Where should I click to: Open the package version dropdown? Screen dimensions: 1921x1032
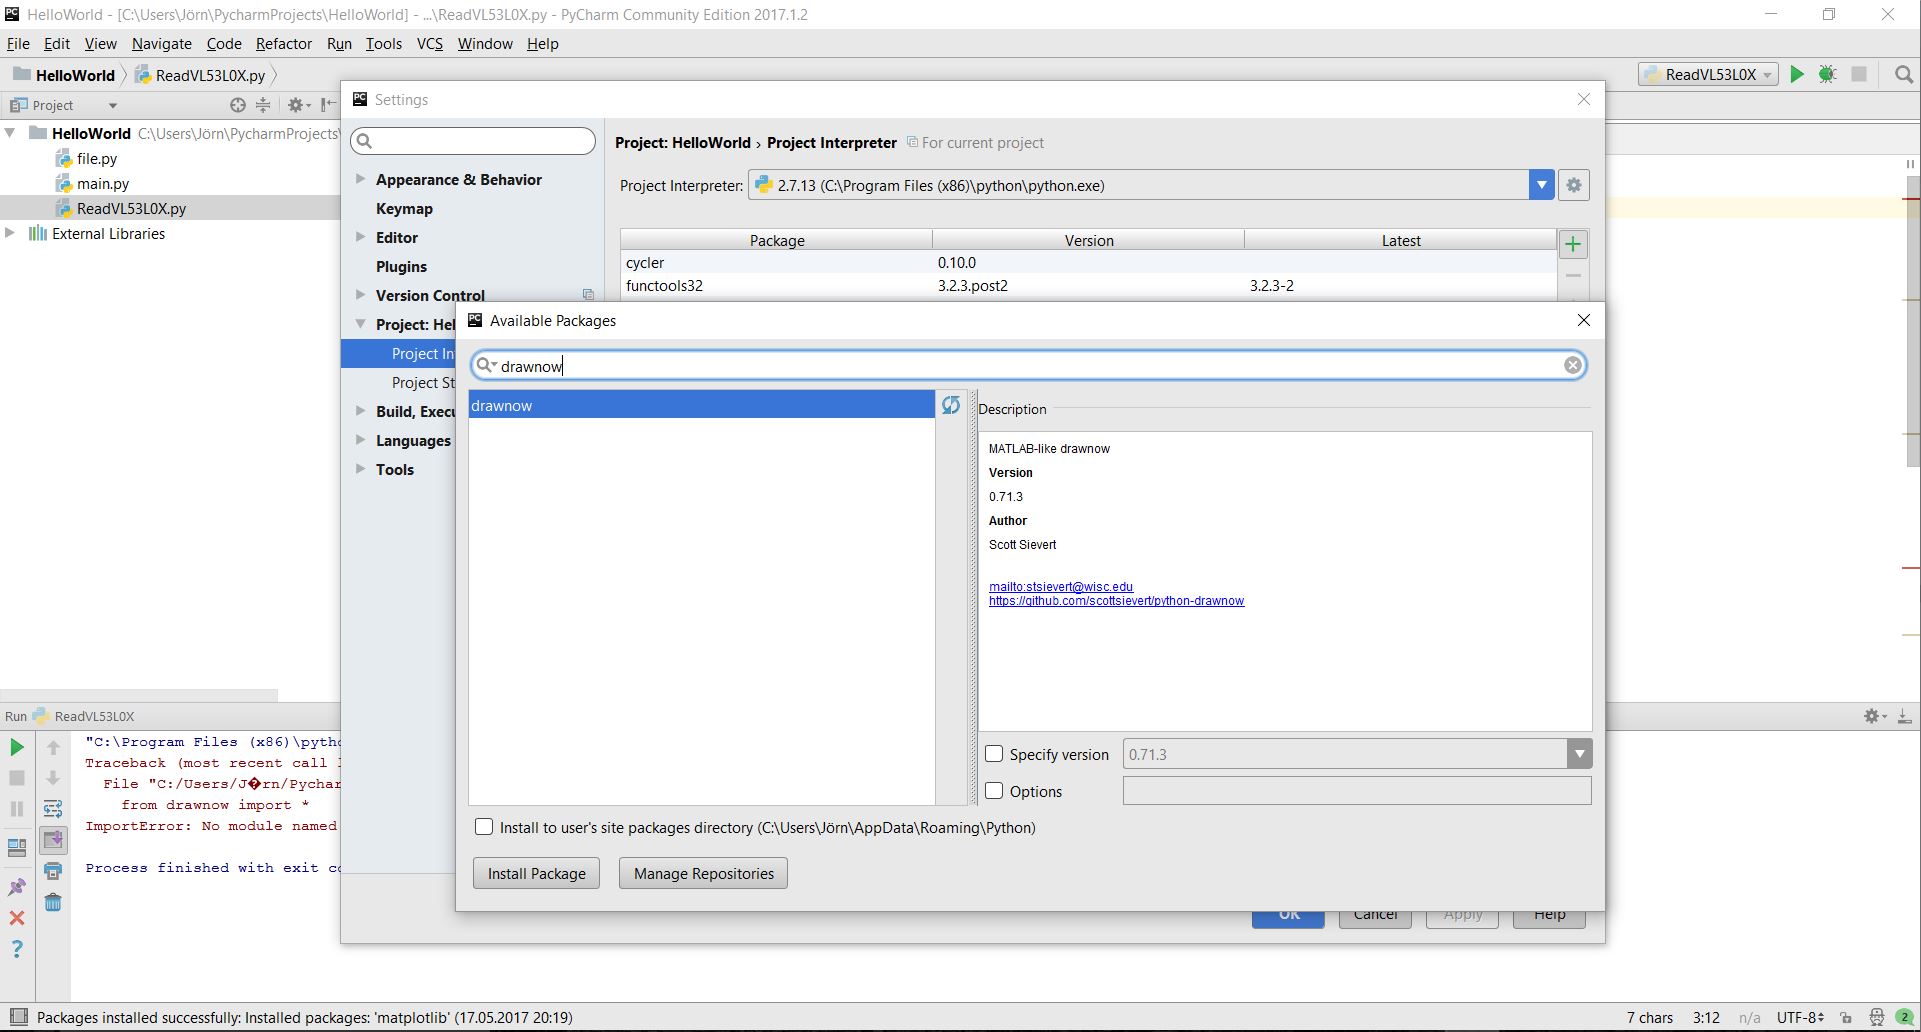(x=1579, y=754)
